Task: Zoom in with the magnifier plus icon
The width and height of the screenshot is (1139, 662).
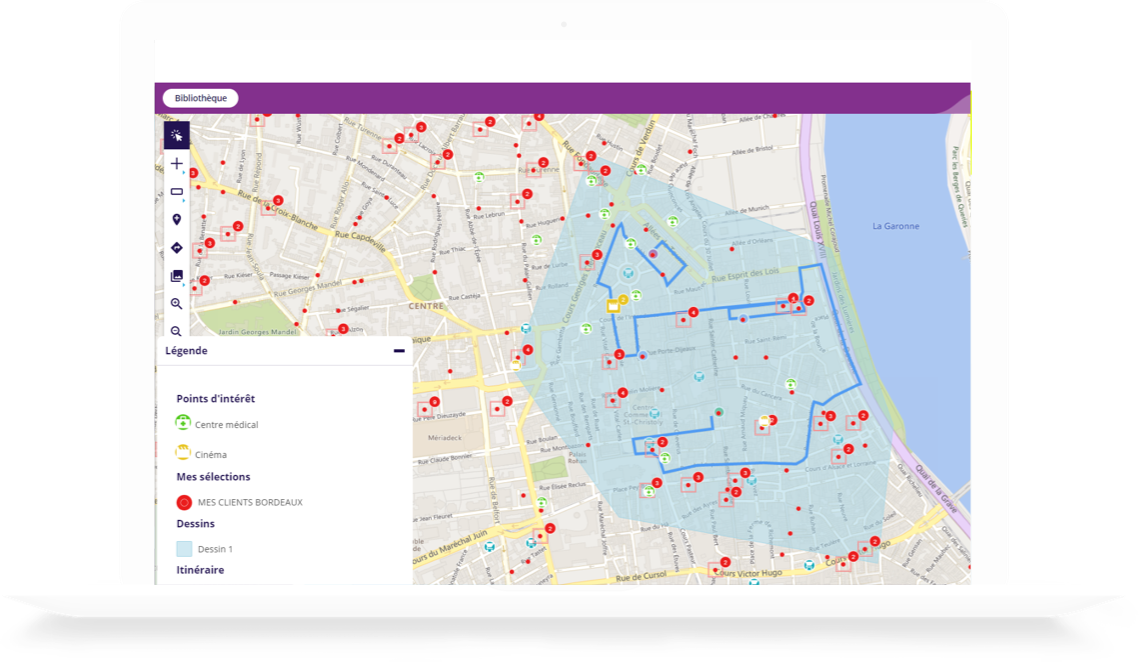Action: coord(177,304)
